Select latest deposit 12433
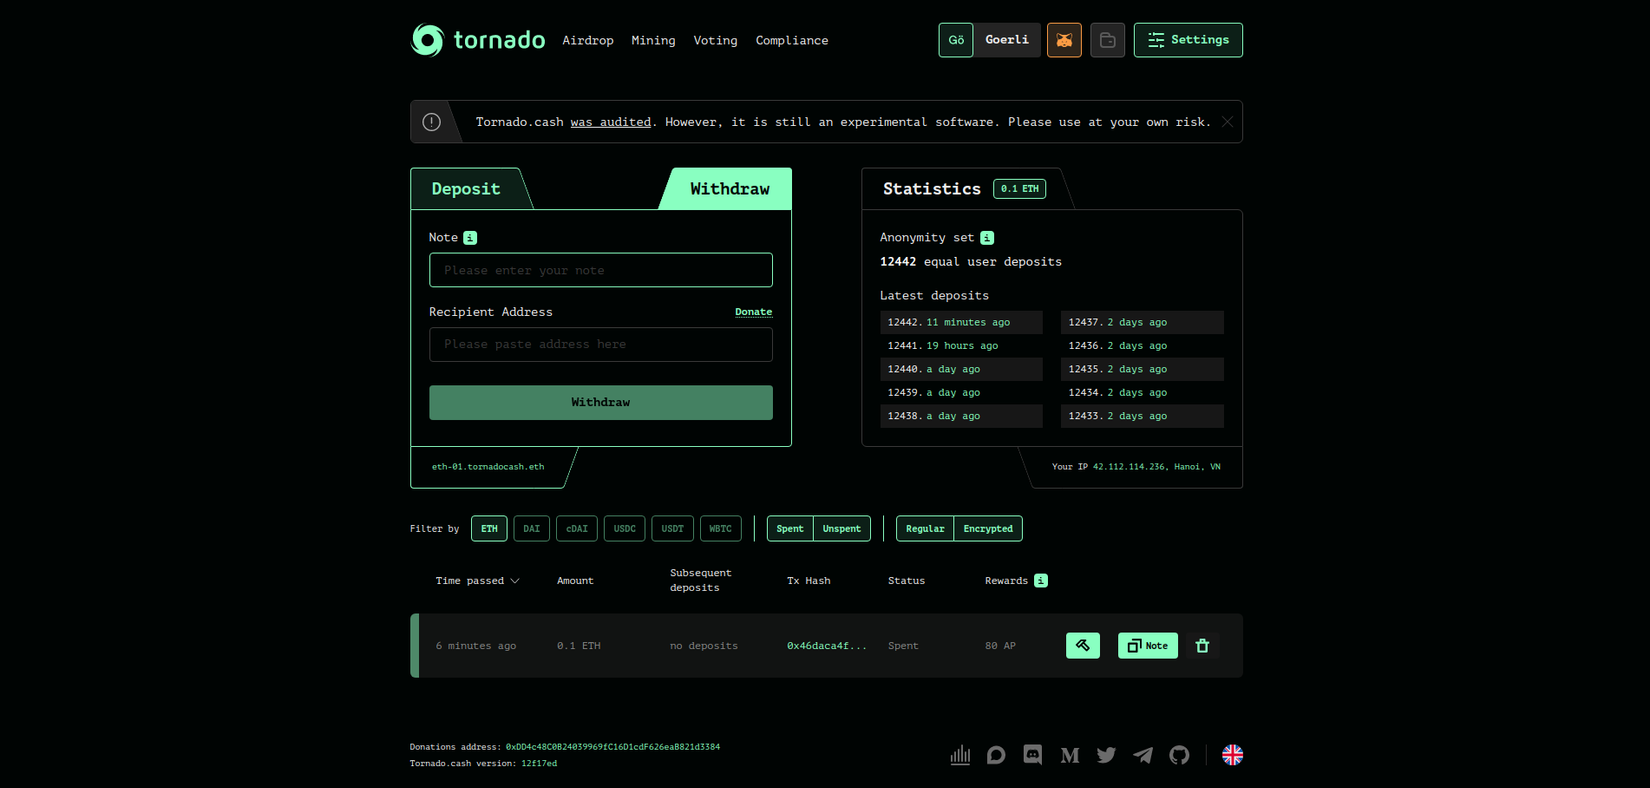Screen dimensions: 1650x788 [x=1142, y=416]
